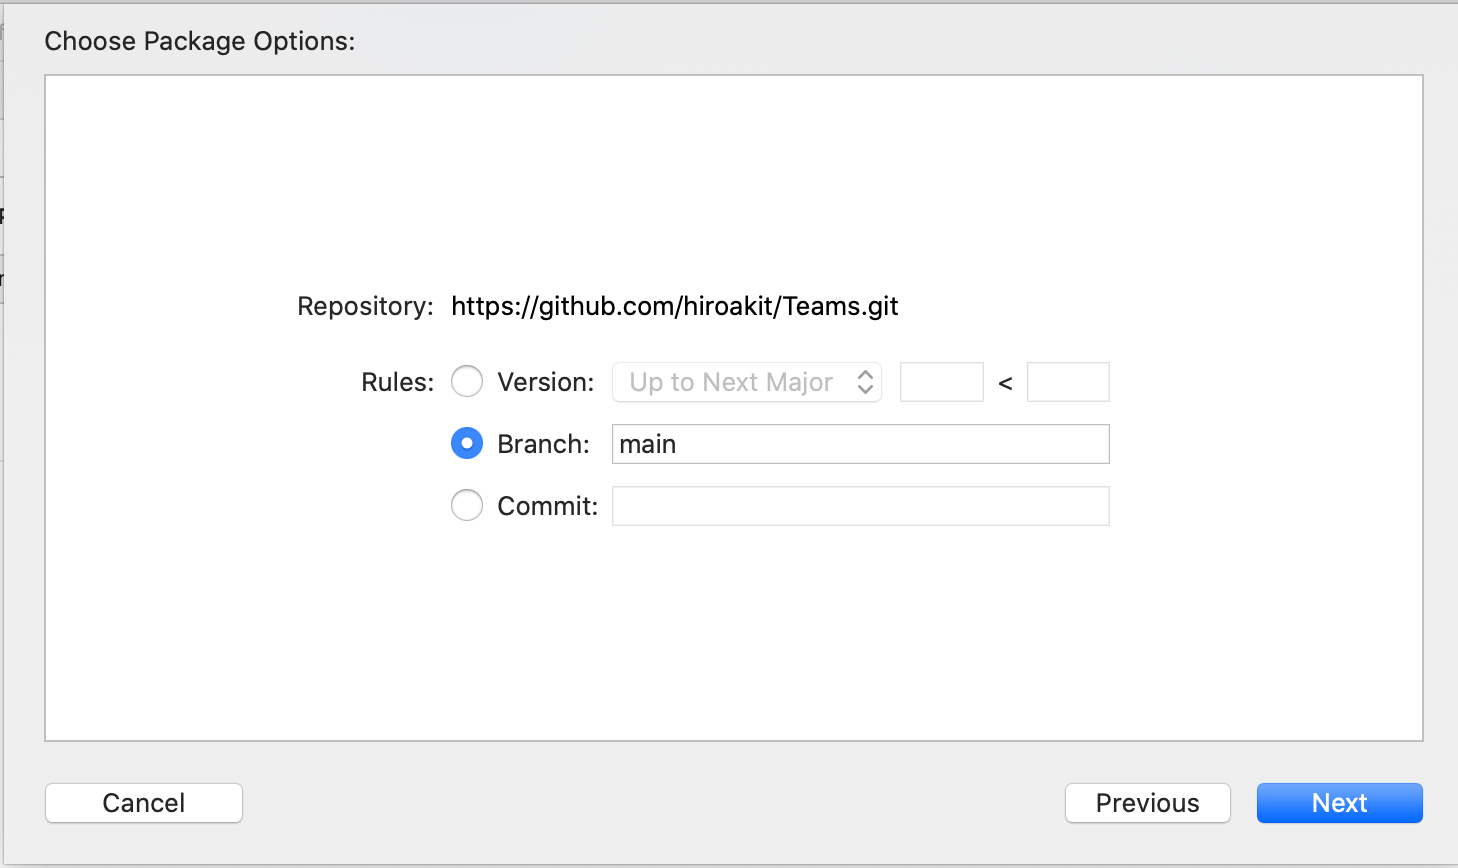Click the Commit: label text
1458x868 pixels.
click(547, 506)
